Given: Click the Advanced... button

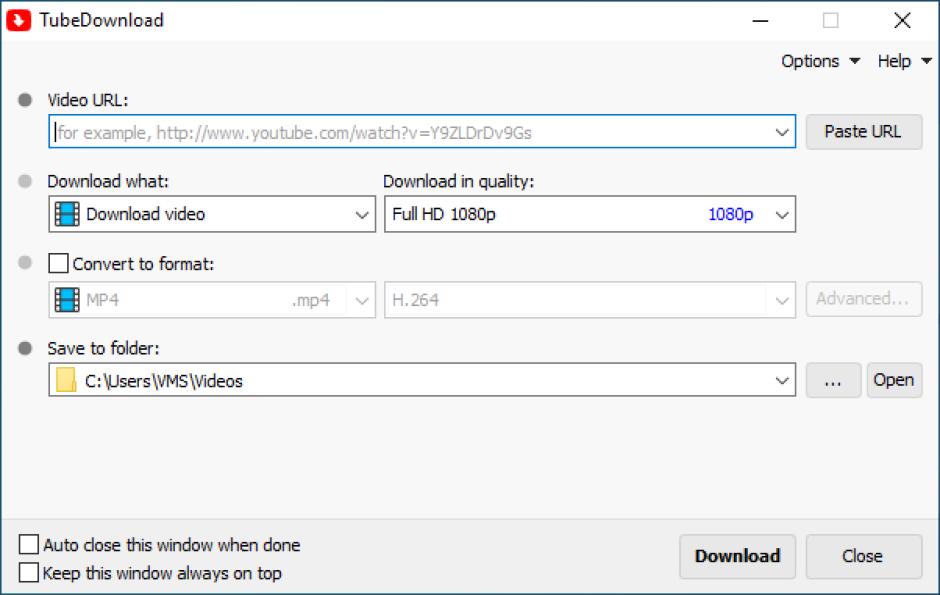Looking at the screenshot, I should (x=863, y=299).
